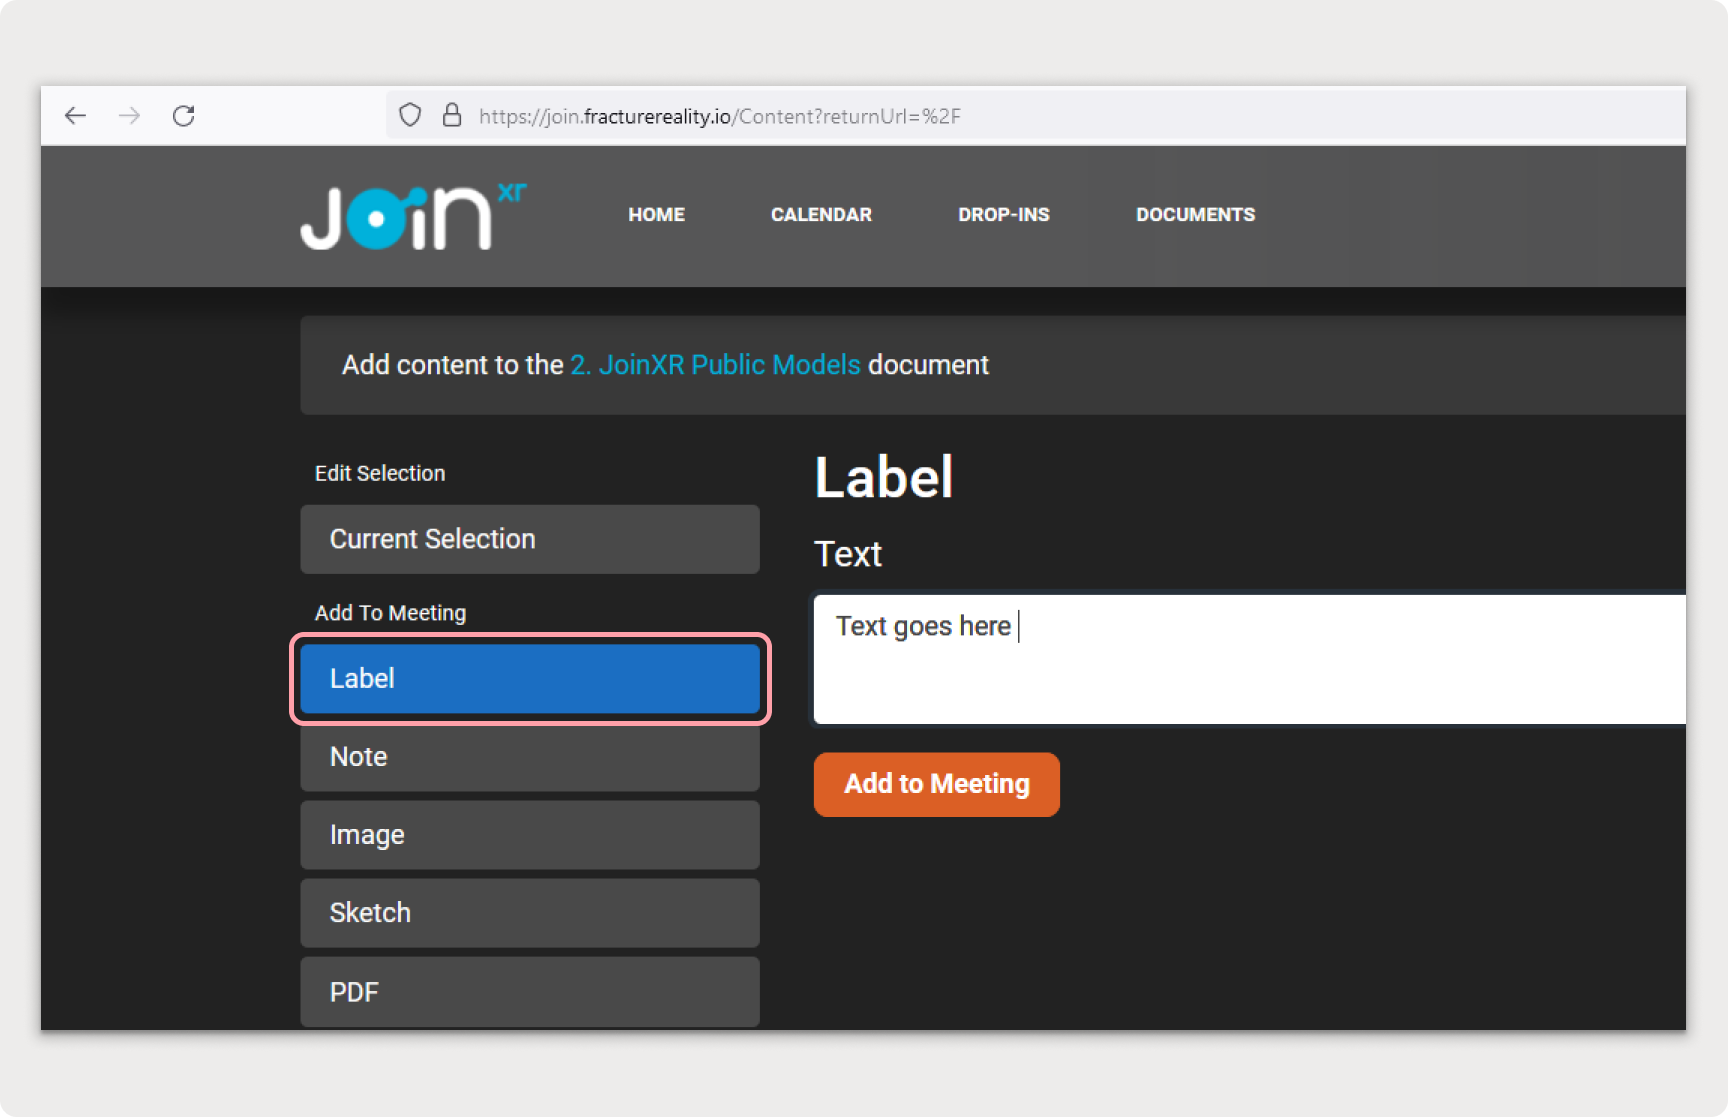The height and width of the screenshot is (1117, 1728).
Task: Open the DROP-INS section
Action: [1003, 214]
